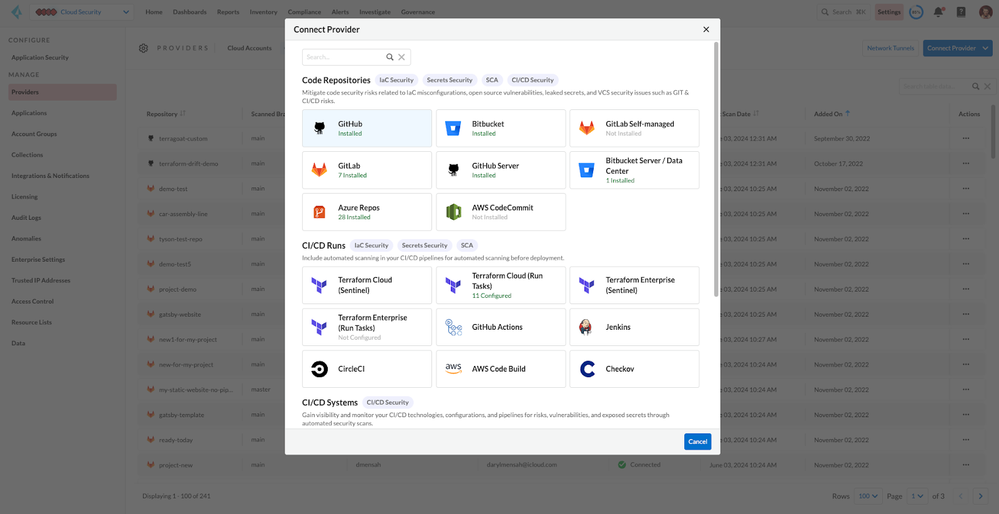The image size is (999, 514).
Task: Click the Cancel button
Action: (697, 441)
